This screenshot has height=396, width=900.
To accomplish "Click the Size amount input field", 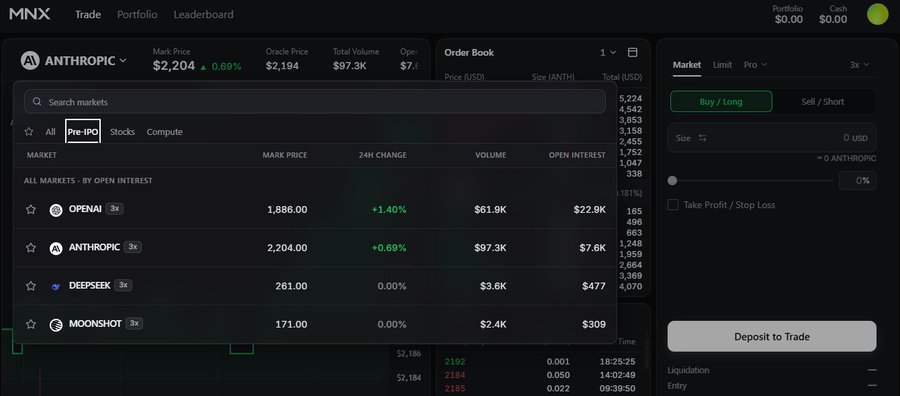I will pyautogui.click(x=772, y=138).
